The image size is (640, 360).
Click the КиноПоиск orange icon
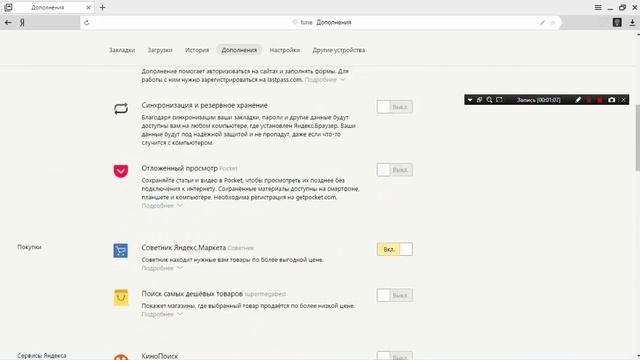(x=121, y=357)
